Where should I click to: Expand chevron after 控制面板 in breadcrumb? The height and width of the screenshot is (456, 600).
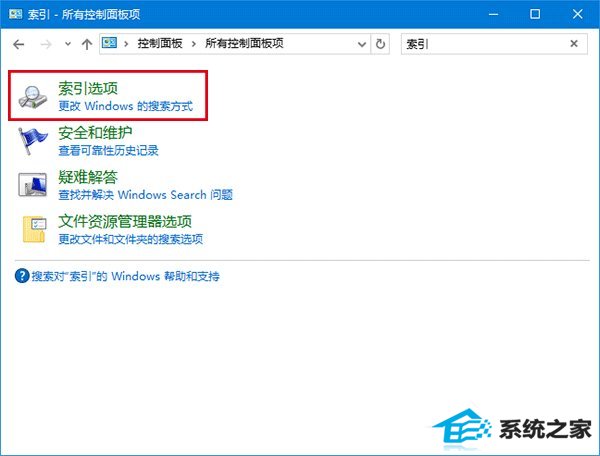[x=194, y=44]
